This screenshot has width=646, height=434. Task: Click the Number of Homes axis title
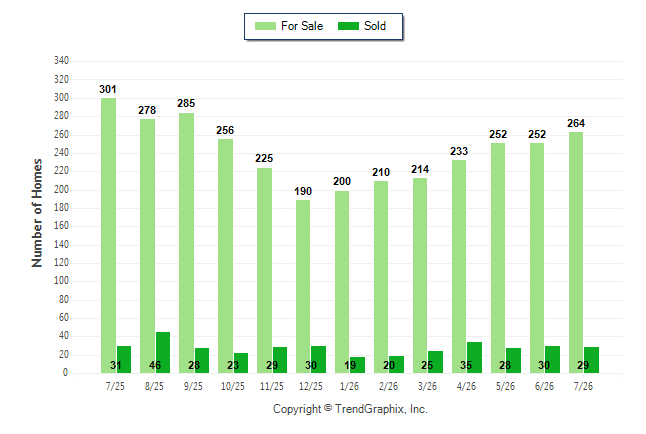coord(37,213)
